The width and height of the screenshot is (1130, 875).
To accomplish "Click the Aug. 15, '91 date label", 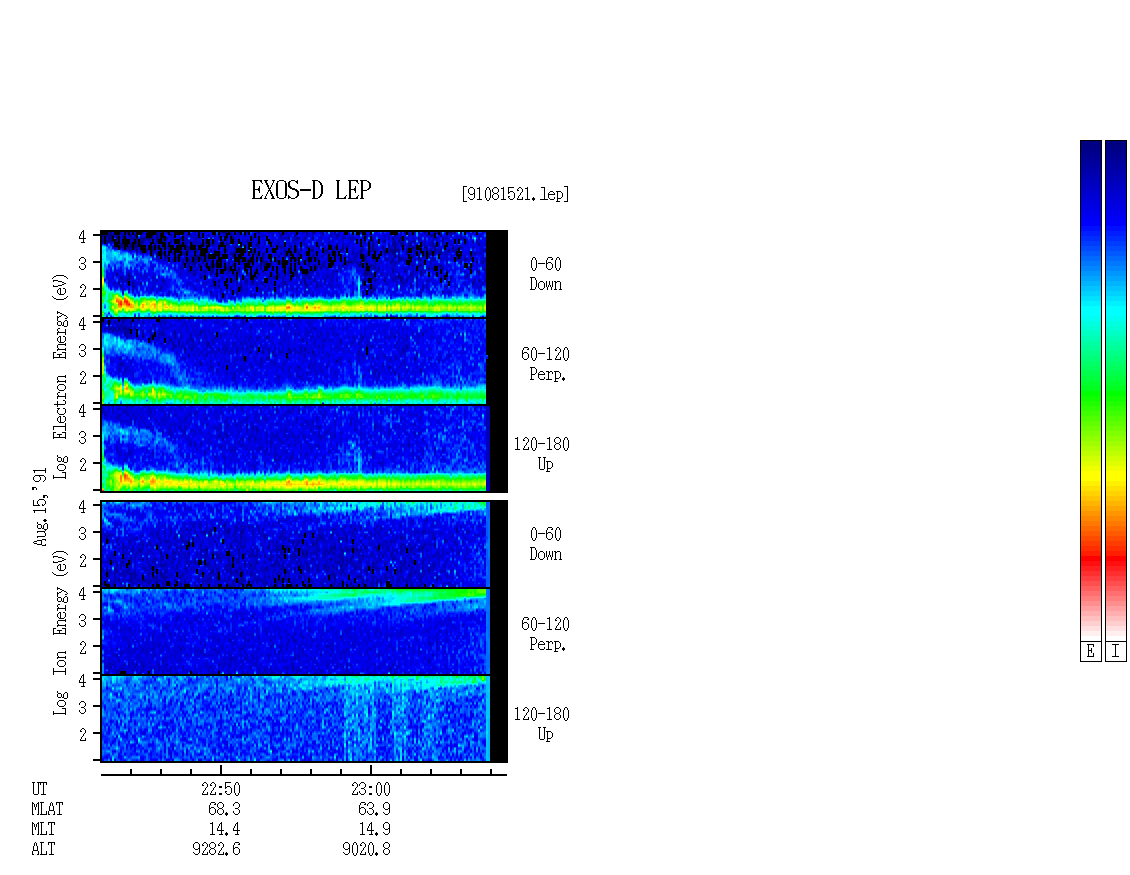I will (40, 507).
